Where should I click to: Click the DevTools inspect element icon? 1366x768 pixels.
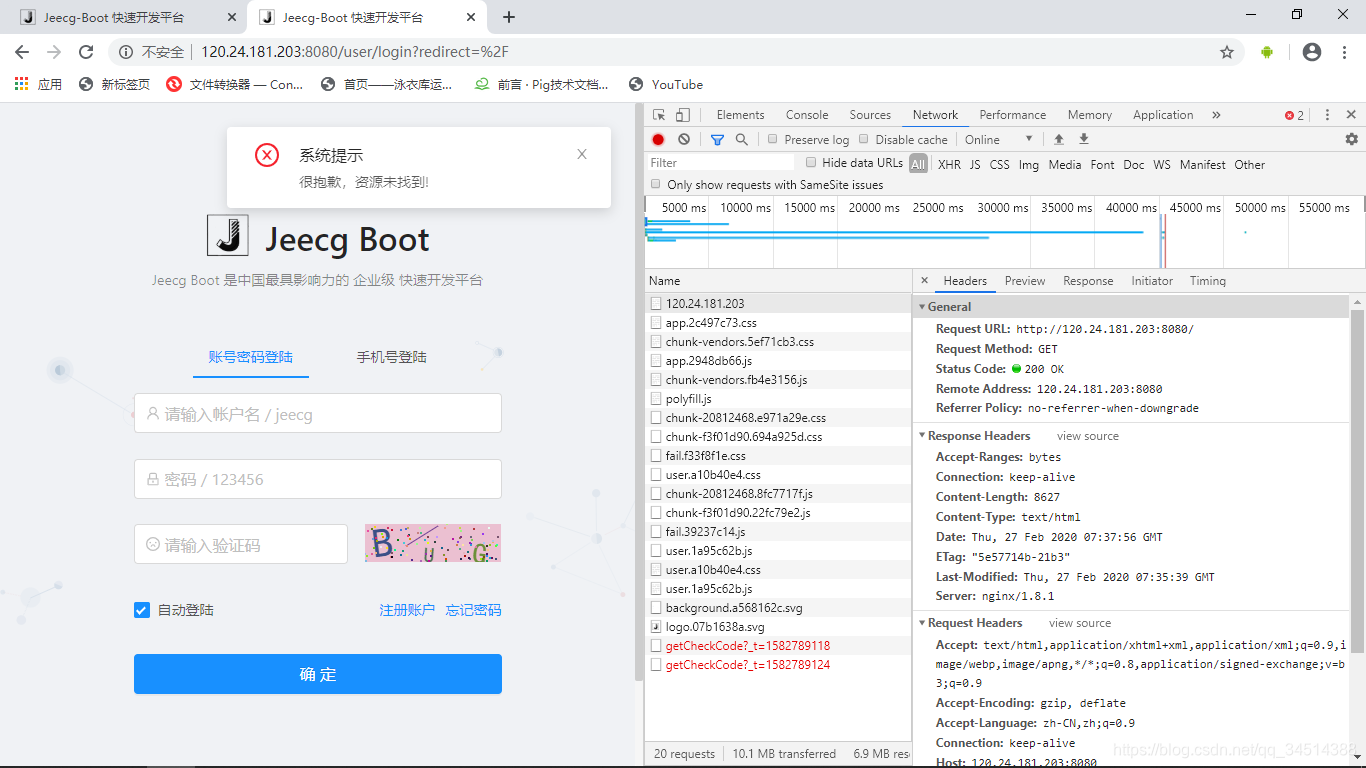point(659,115)
